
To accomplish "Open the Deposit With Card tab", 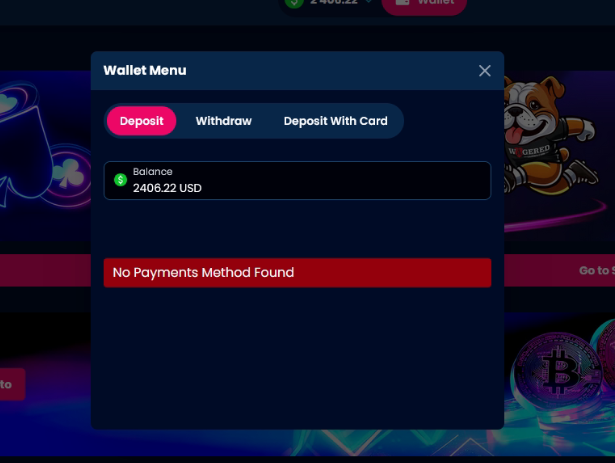I will (335, 121).
